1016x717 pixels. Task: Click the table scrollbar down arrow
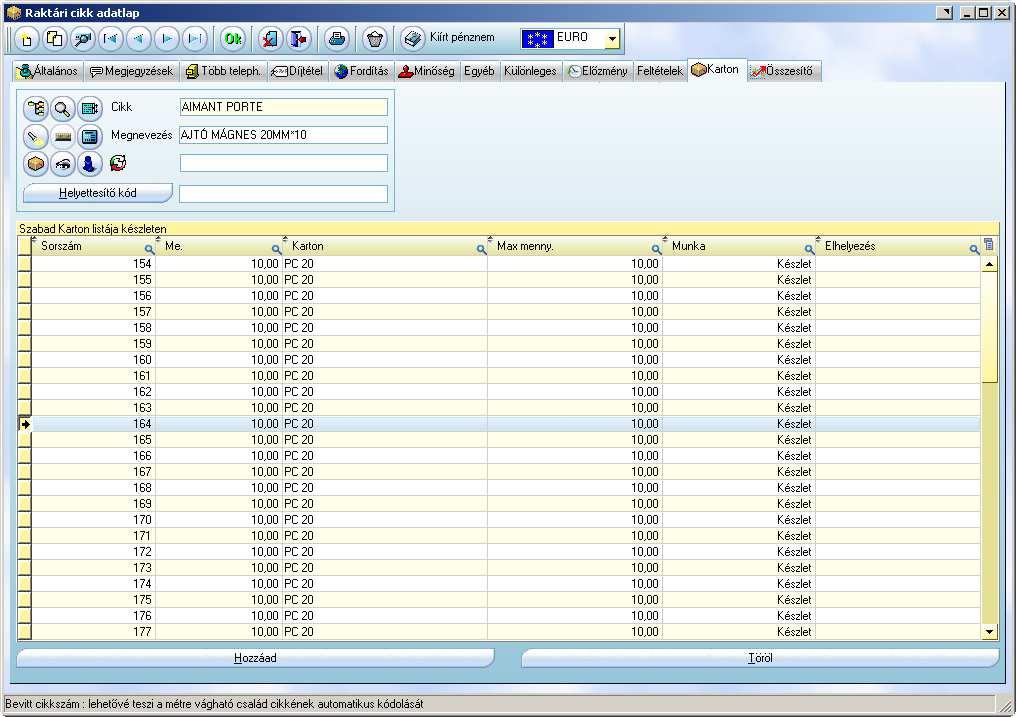[x=989, y=632]
